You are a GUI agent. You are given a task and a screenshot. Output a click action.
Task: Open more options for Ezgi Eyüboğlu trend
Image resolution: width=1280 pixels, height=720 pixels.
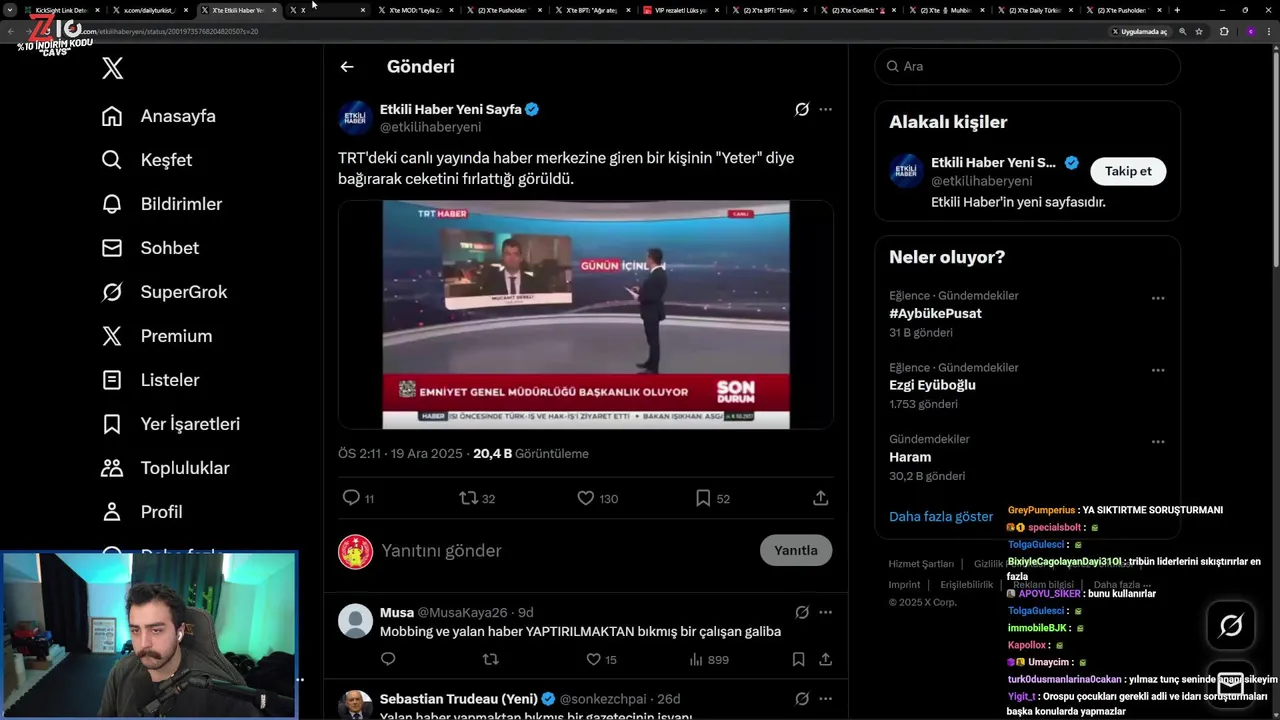coord(1157,370)
